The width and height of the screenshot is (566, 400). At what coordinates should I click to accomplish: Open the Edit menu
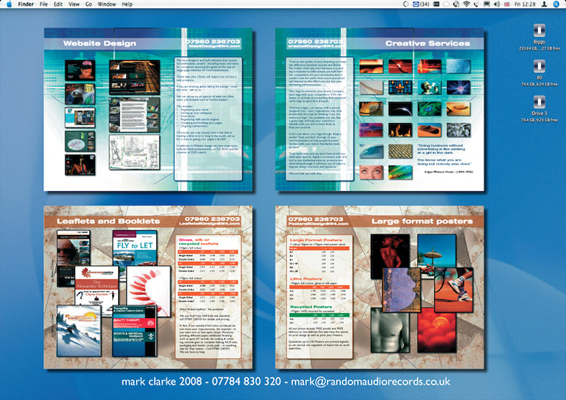(58, 4)
